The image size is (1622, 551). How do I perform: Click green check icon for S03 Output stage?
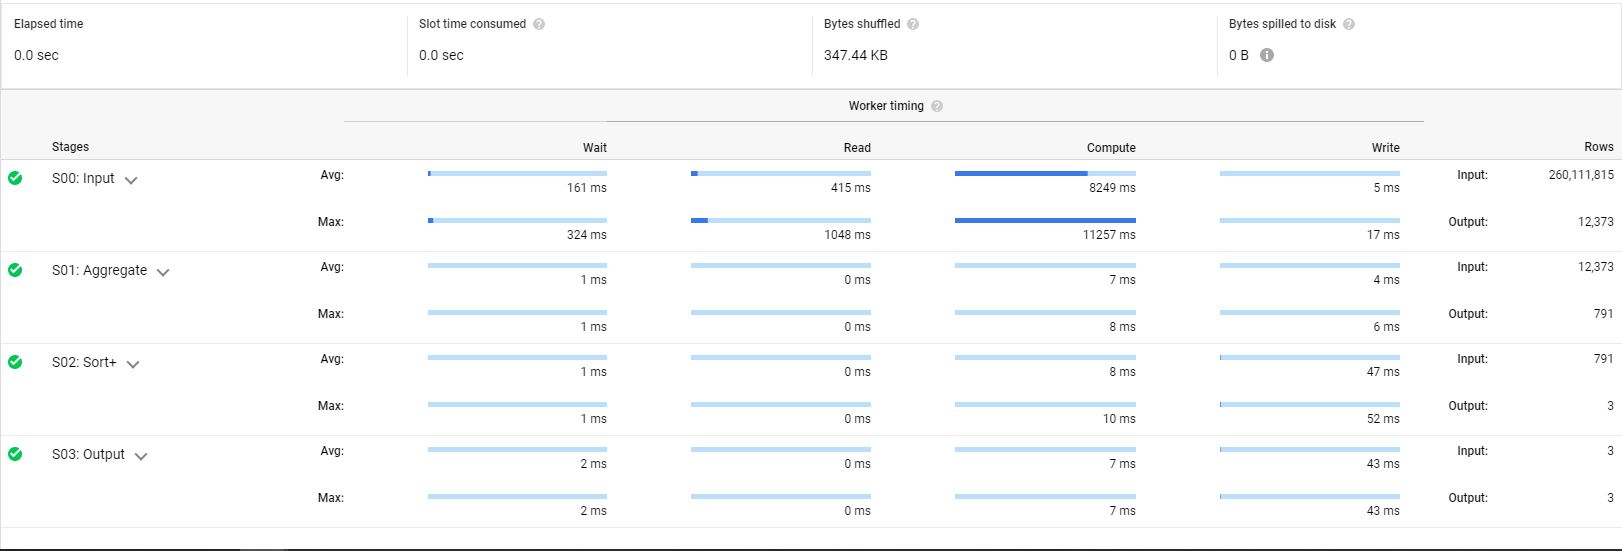[15, 454]
